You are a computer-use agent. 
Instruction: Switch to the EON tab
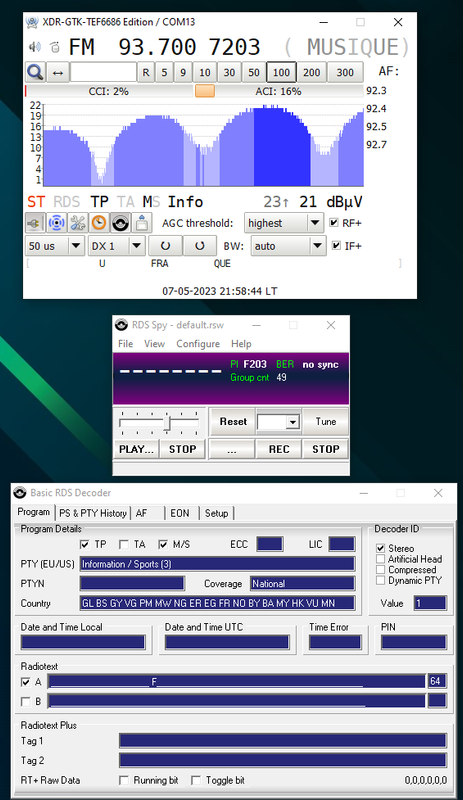click(180, 513)
